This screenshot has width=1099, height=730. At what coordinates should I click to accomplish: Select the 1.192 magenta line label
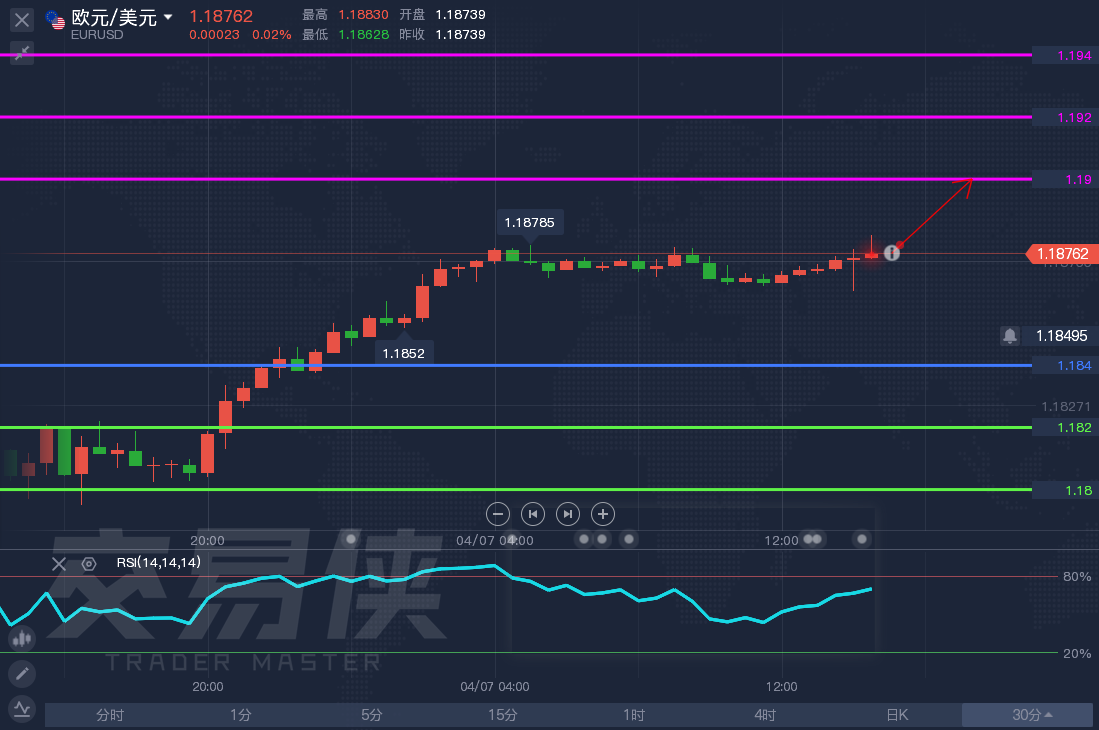coord(1065,117)
